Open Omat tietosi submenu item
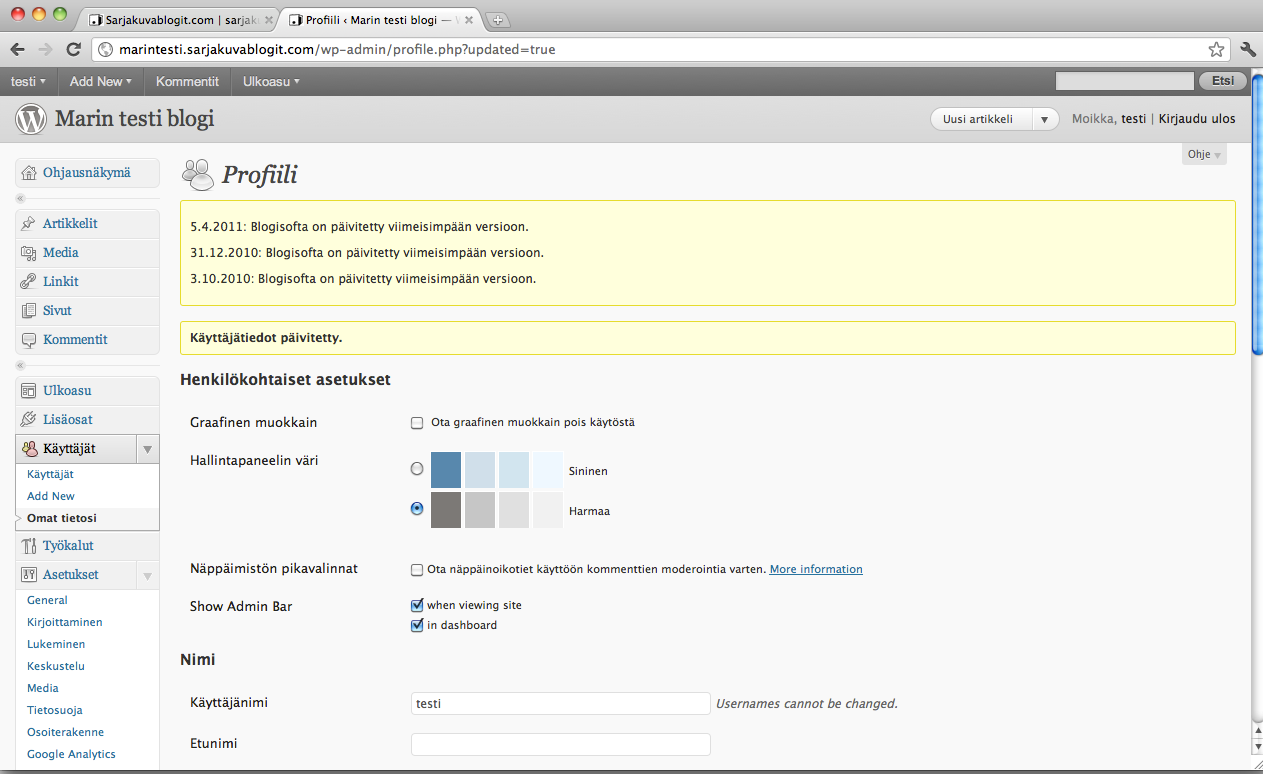Image resolution: width=1263 pixels, height=774 pixels. coord(62,518)
